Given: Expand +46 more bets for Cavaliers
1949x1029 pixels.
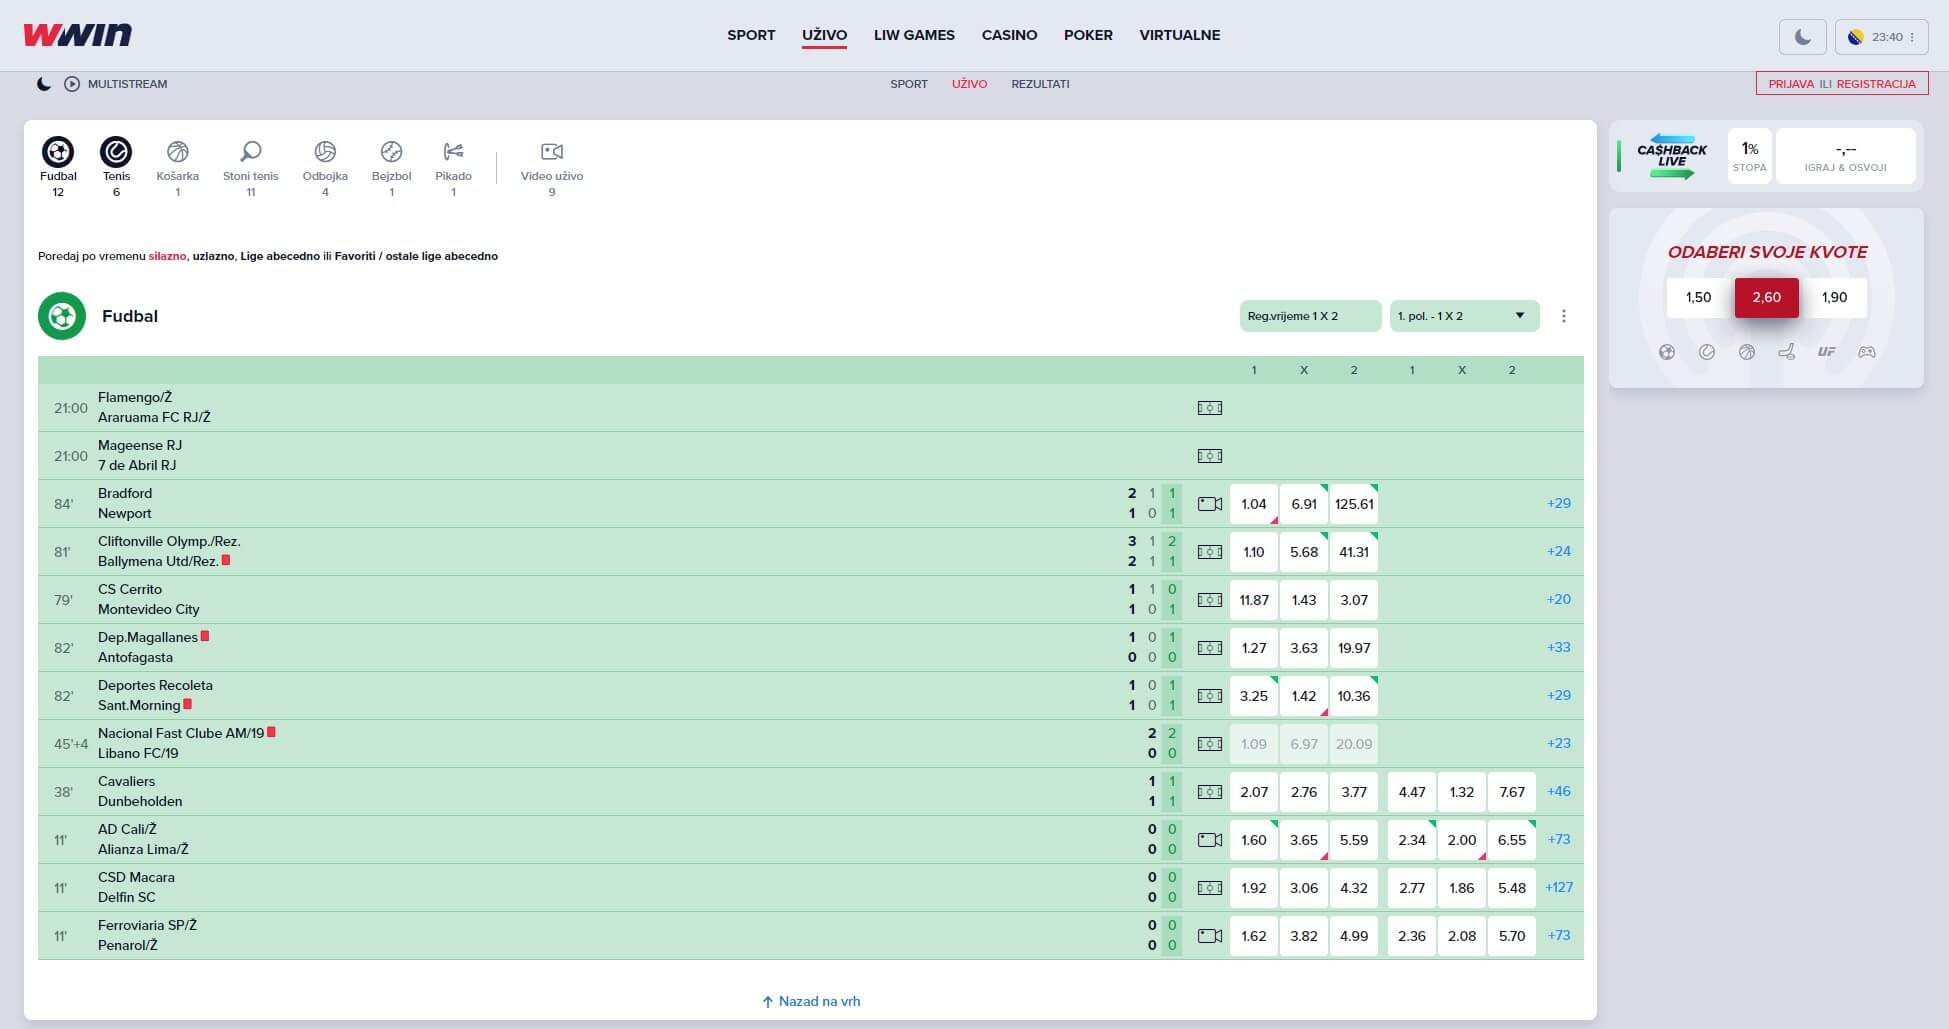Looking at the screenshot, I should tap(1559, 791).
